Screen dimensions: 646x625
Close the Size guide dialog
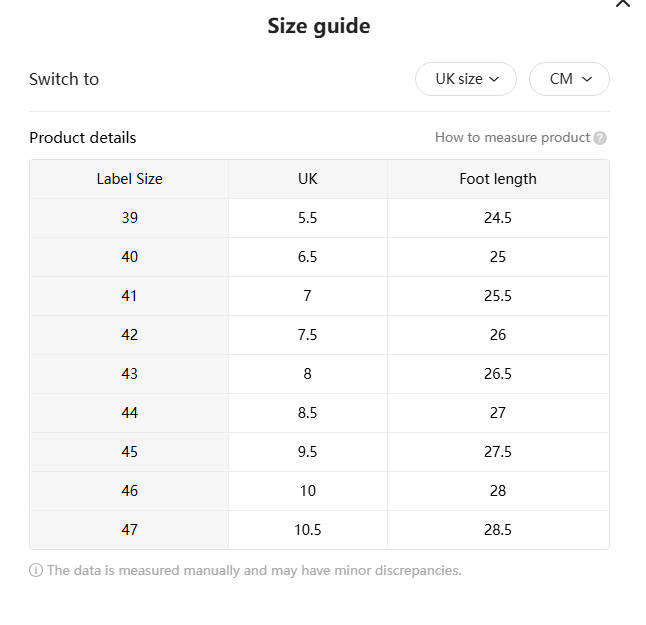[x=623, y=4]
